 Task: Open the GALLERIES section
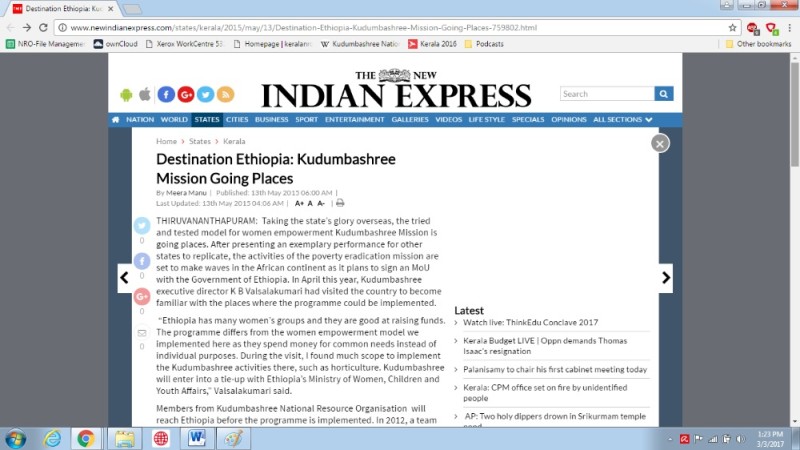tap(410, 119)
